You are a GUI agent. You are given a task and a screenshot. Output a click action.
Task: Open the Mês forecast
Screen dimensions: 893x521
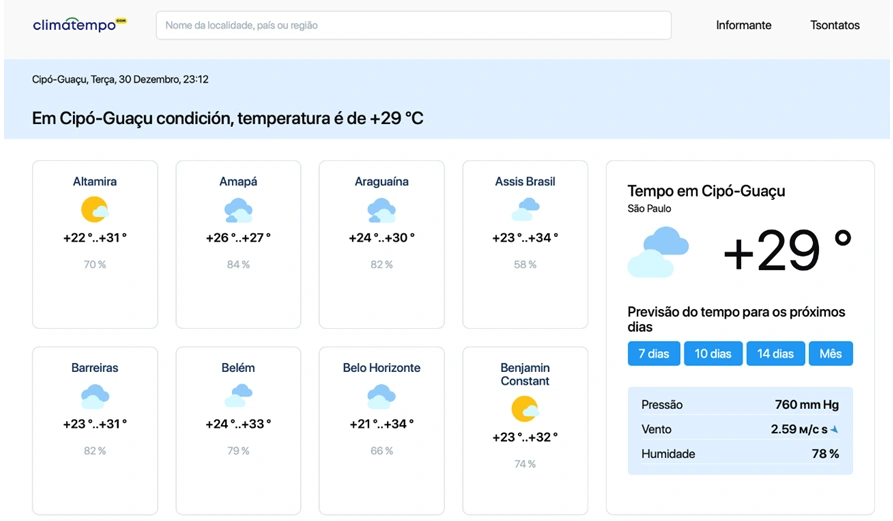(x=831, y=354)
